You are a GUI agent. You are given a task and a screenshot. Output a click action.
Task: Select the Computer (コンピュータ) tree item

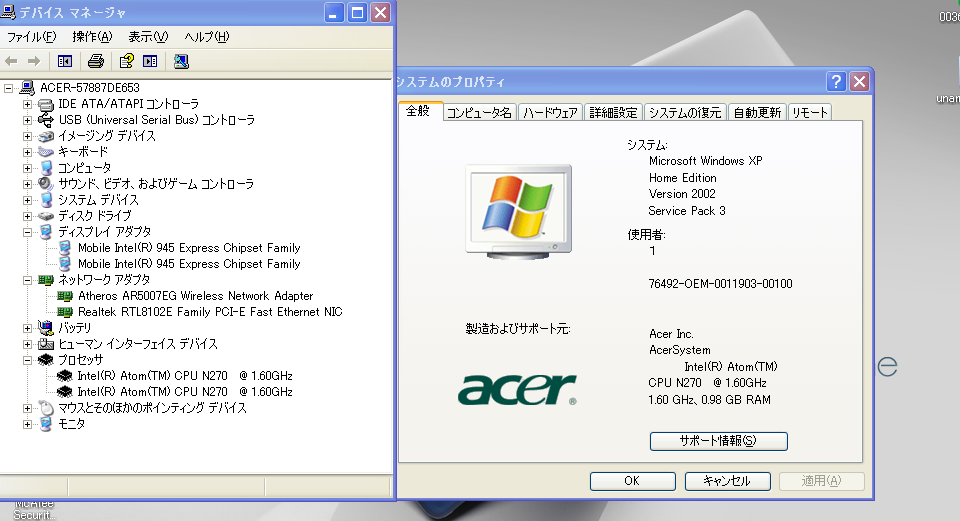coord(84,168)
